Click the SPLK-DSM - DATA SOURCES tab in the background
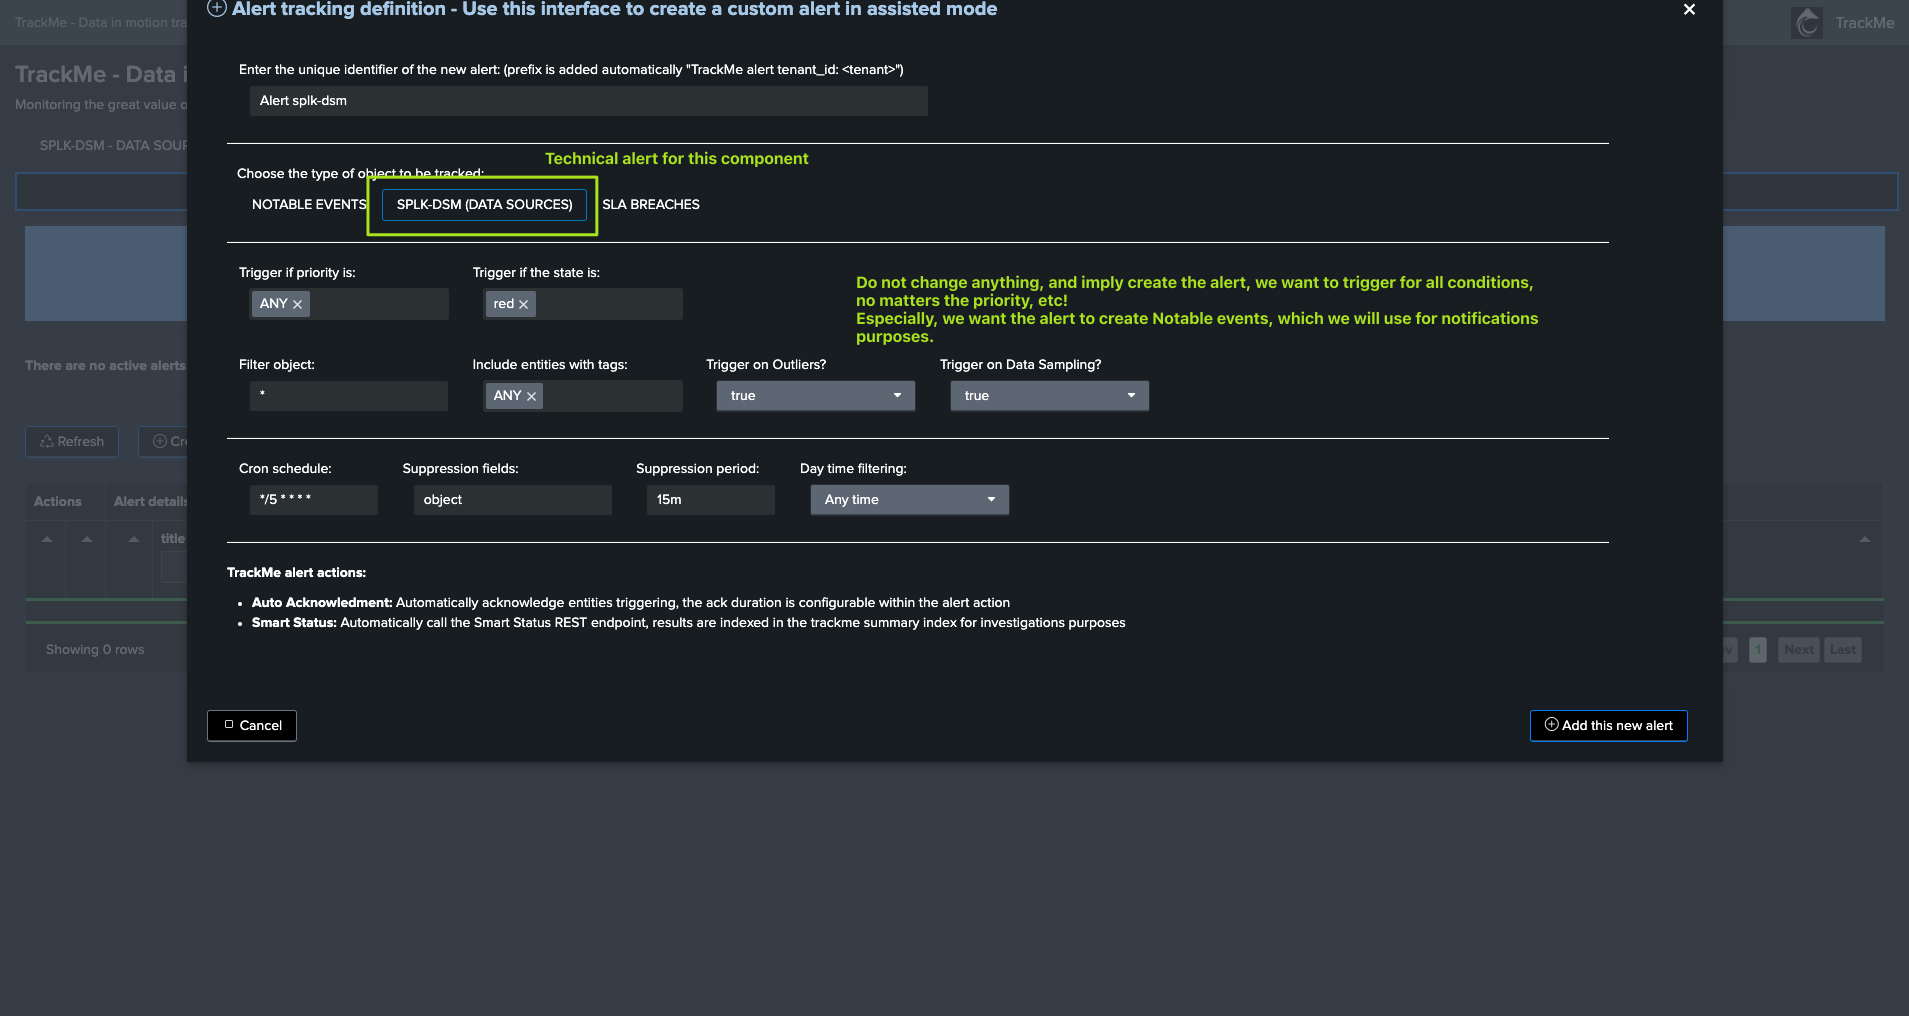Viewport: 1909px width, 1016px height. coord(112,146)
